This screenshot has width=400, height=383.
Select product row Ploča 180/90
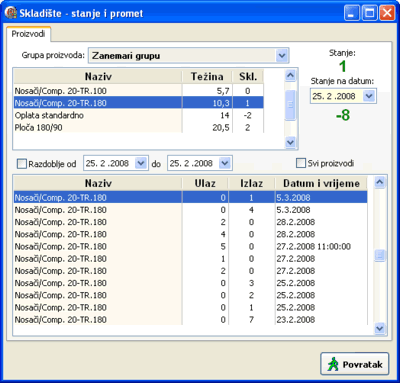coord(139,127)
